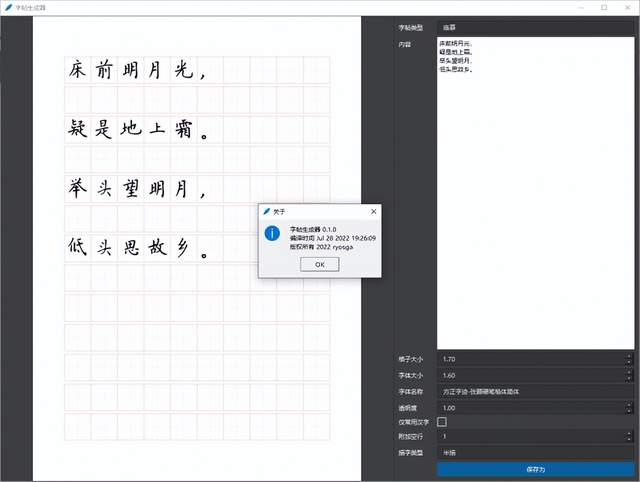Click OK in the about dialog

(x=320, y=264)
